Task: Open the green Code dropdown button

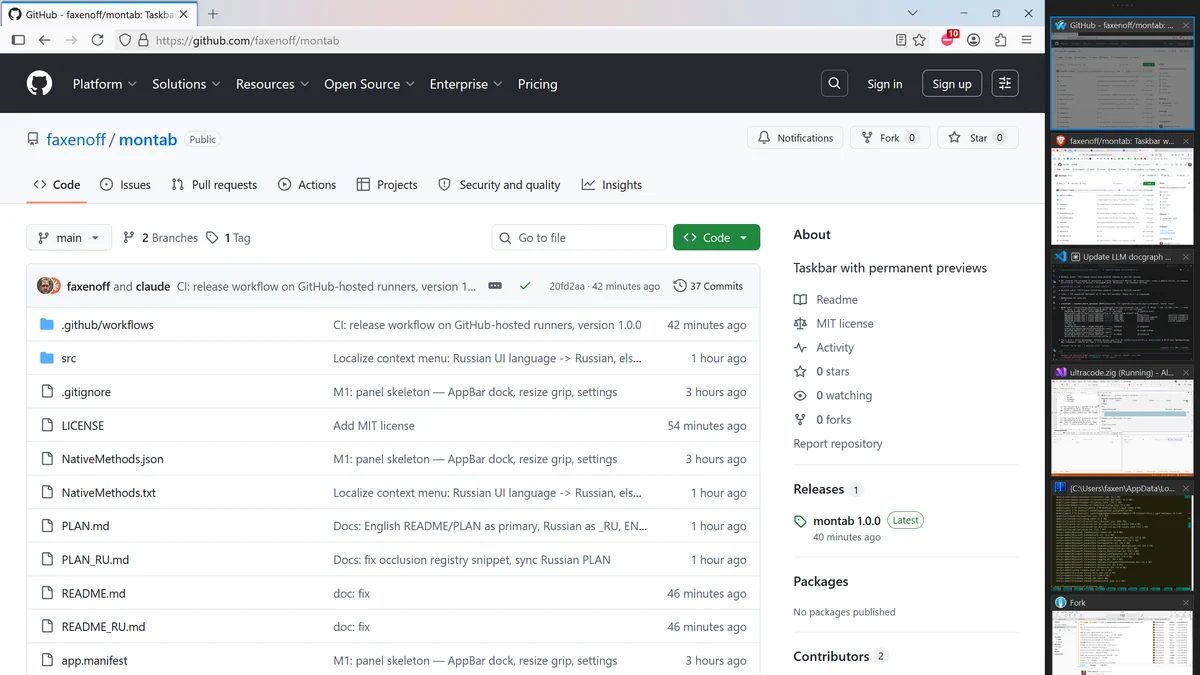Action: pos(716,238)
